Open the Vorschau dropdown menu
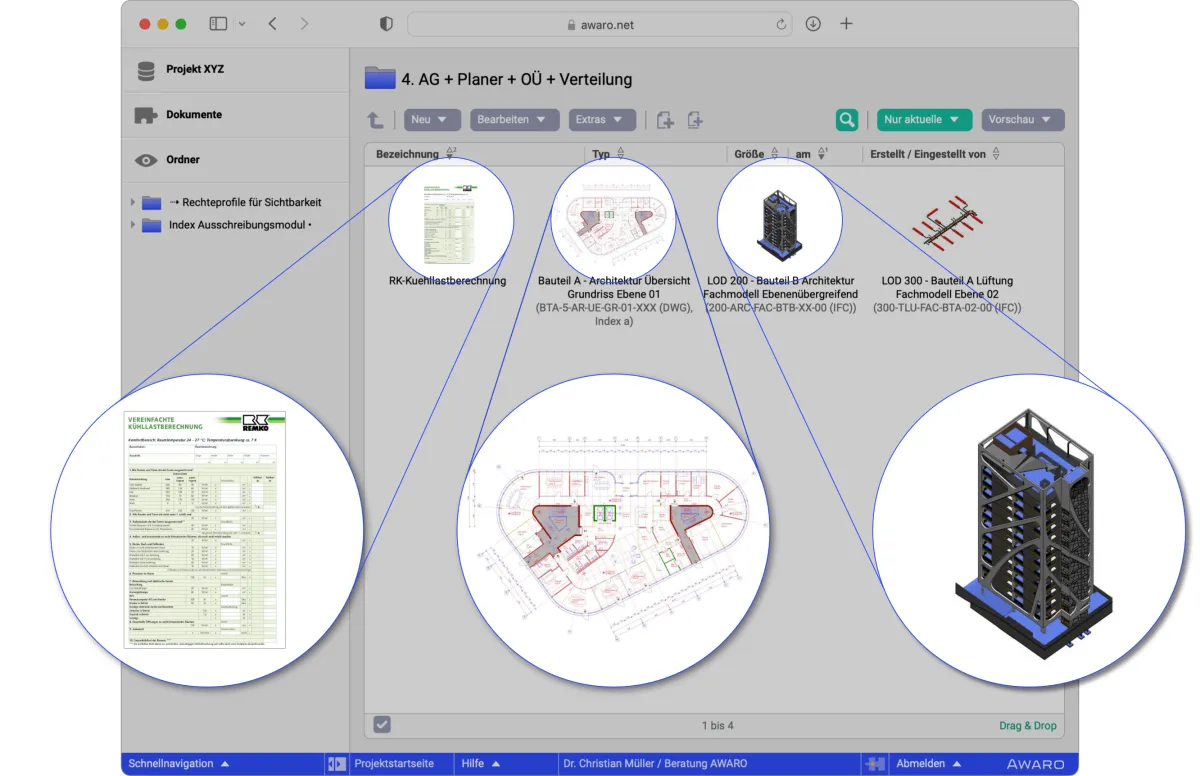 [x=1022, y=120]
